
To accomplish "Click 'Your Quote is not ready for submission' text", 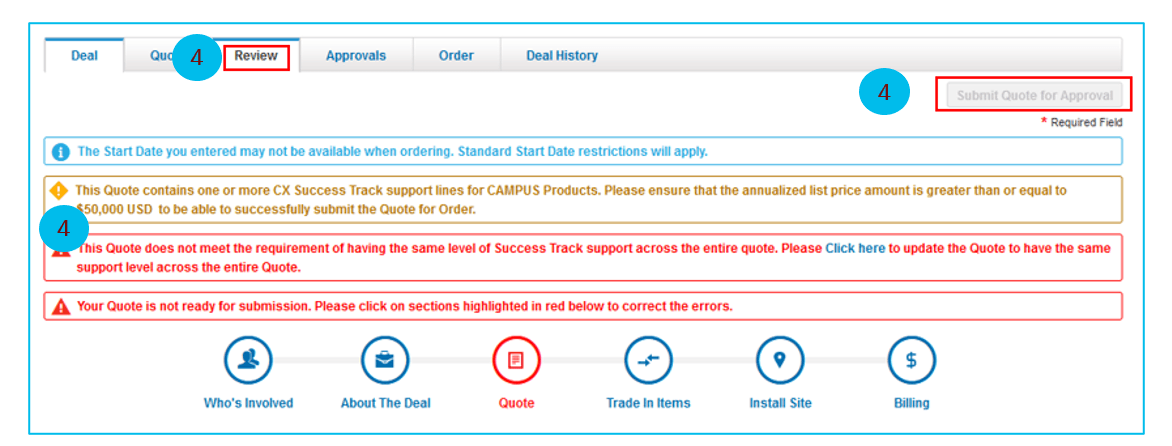I will (404, 306).
